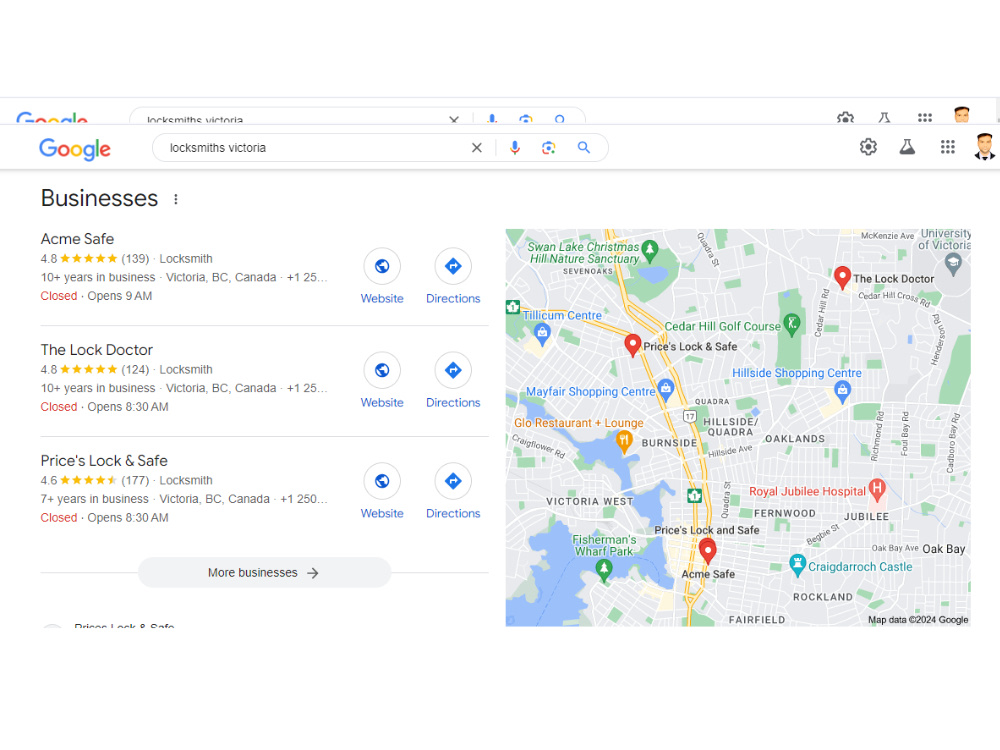Screen dimensions: 1000x750
Task: Select Craigdarroch Castle map marker
Action: coord(797,564)
